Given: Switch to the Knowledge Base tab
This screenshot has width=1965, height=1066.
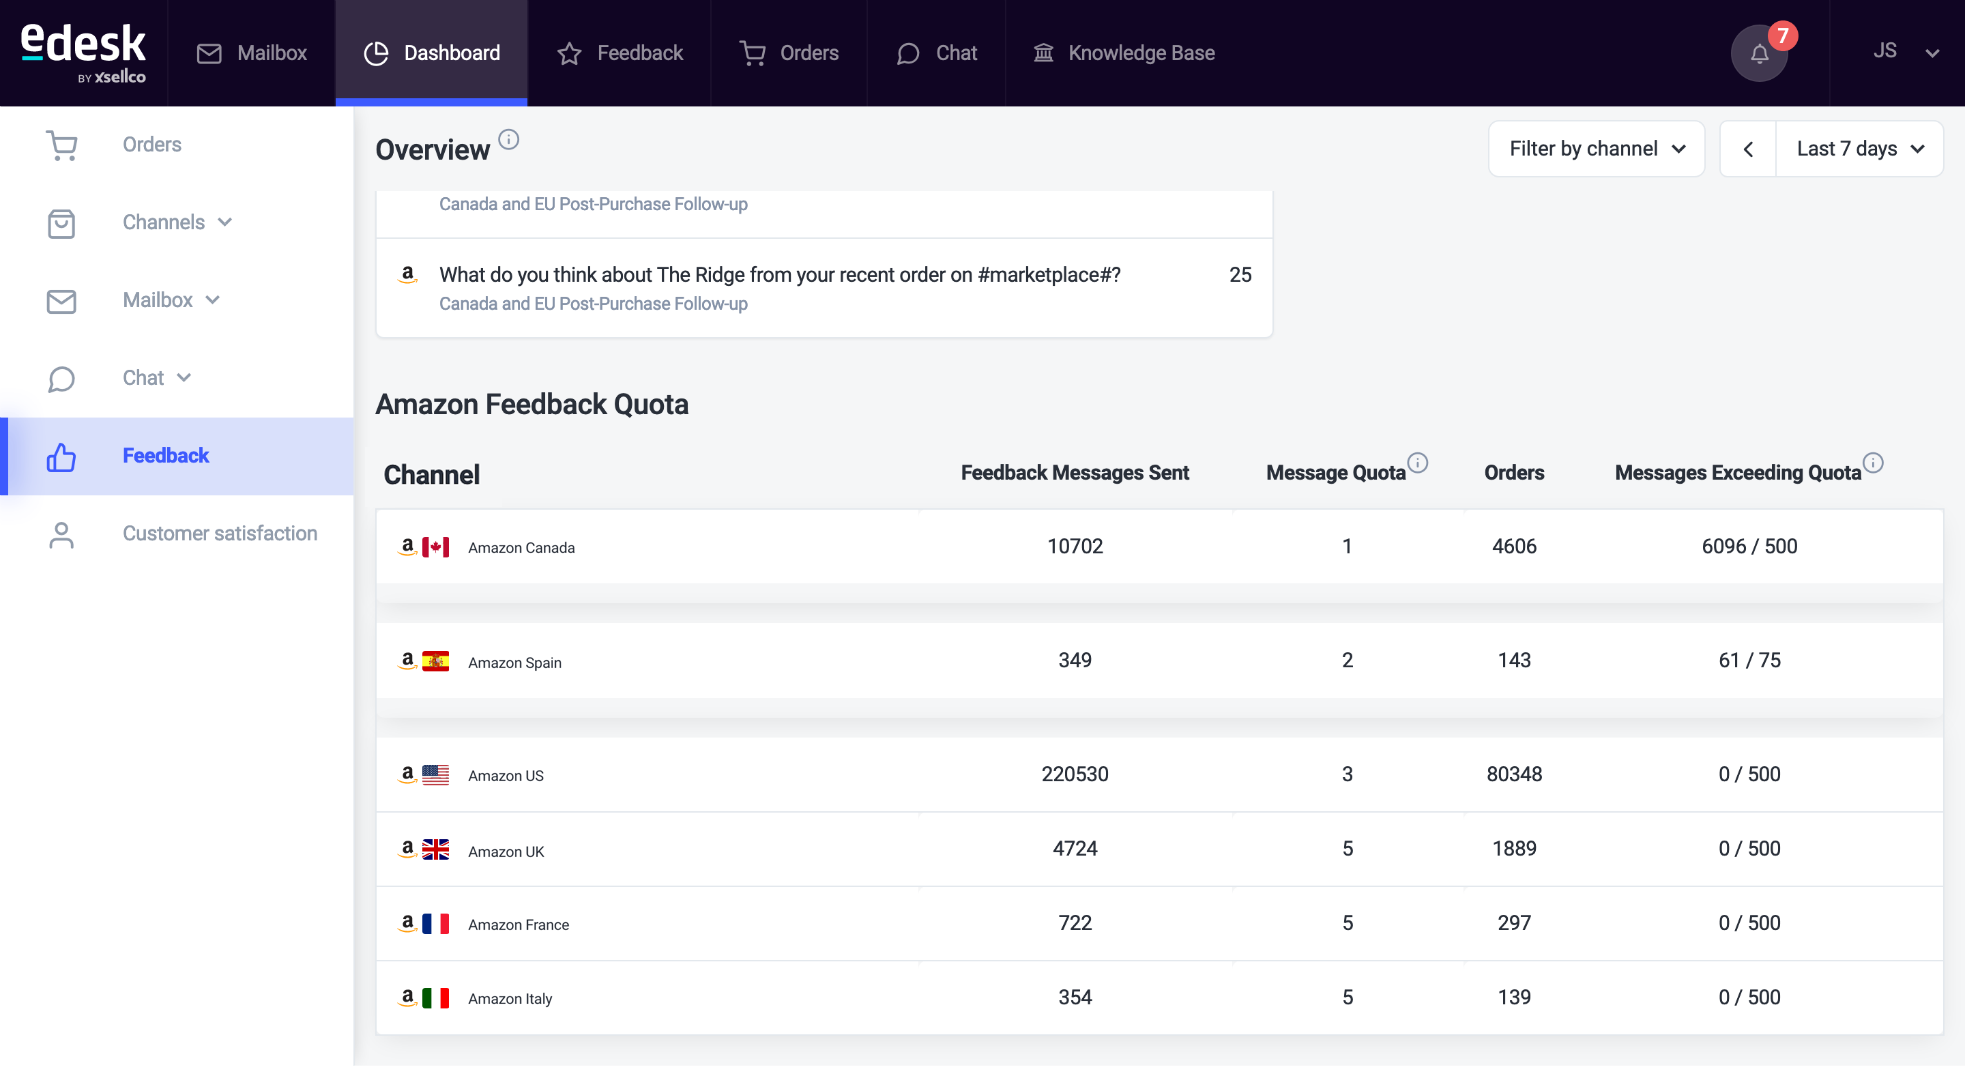Looking at the screenshot, I should [x=1124, y=53].
